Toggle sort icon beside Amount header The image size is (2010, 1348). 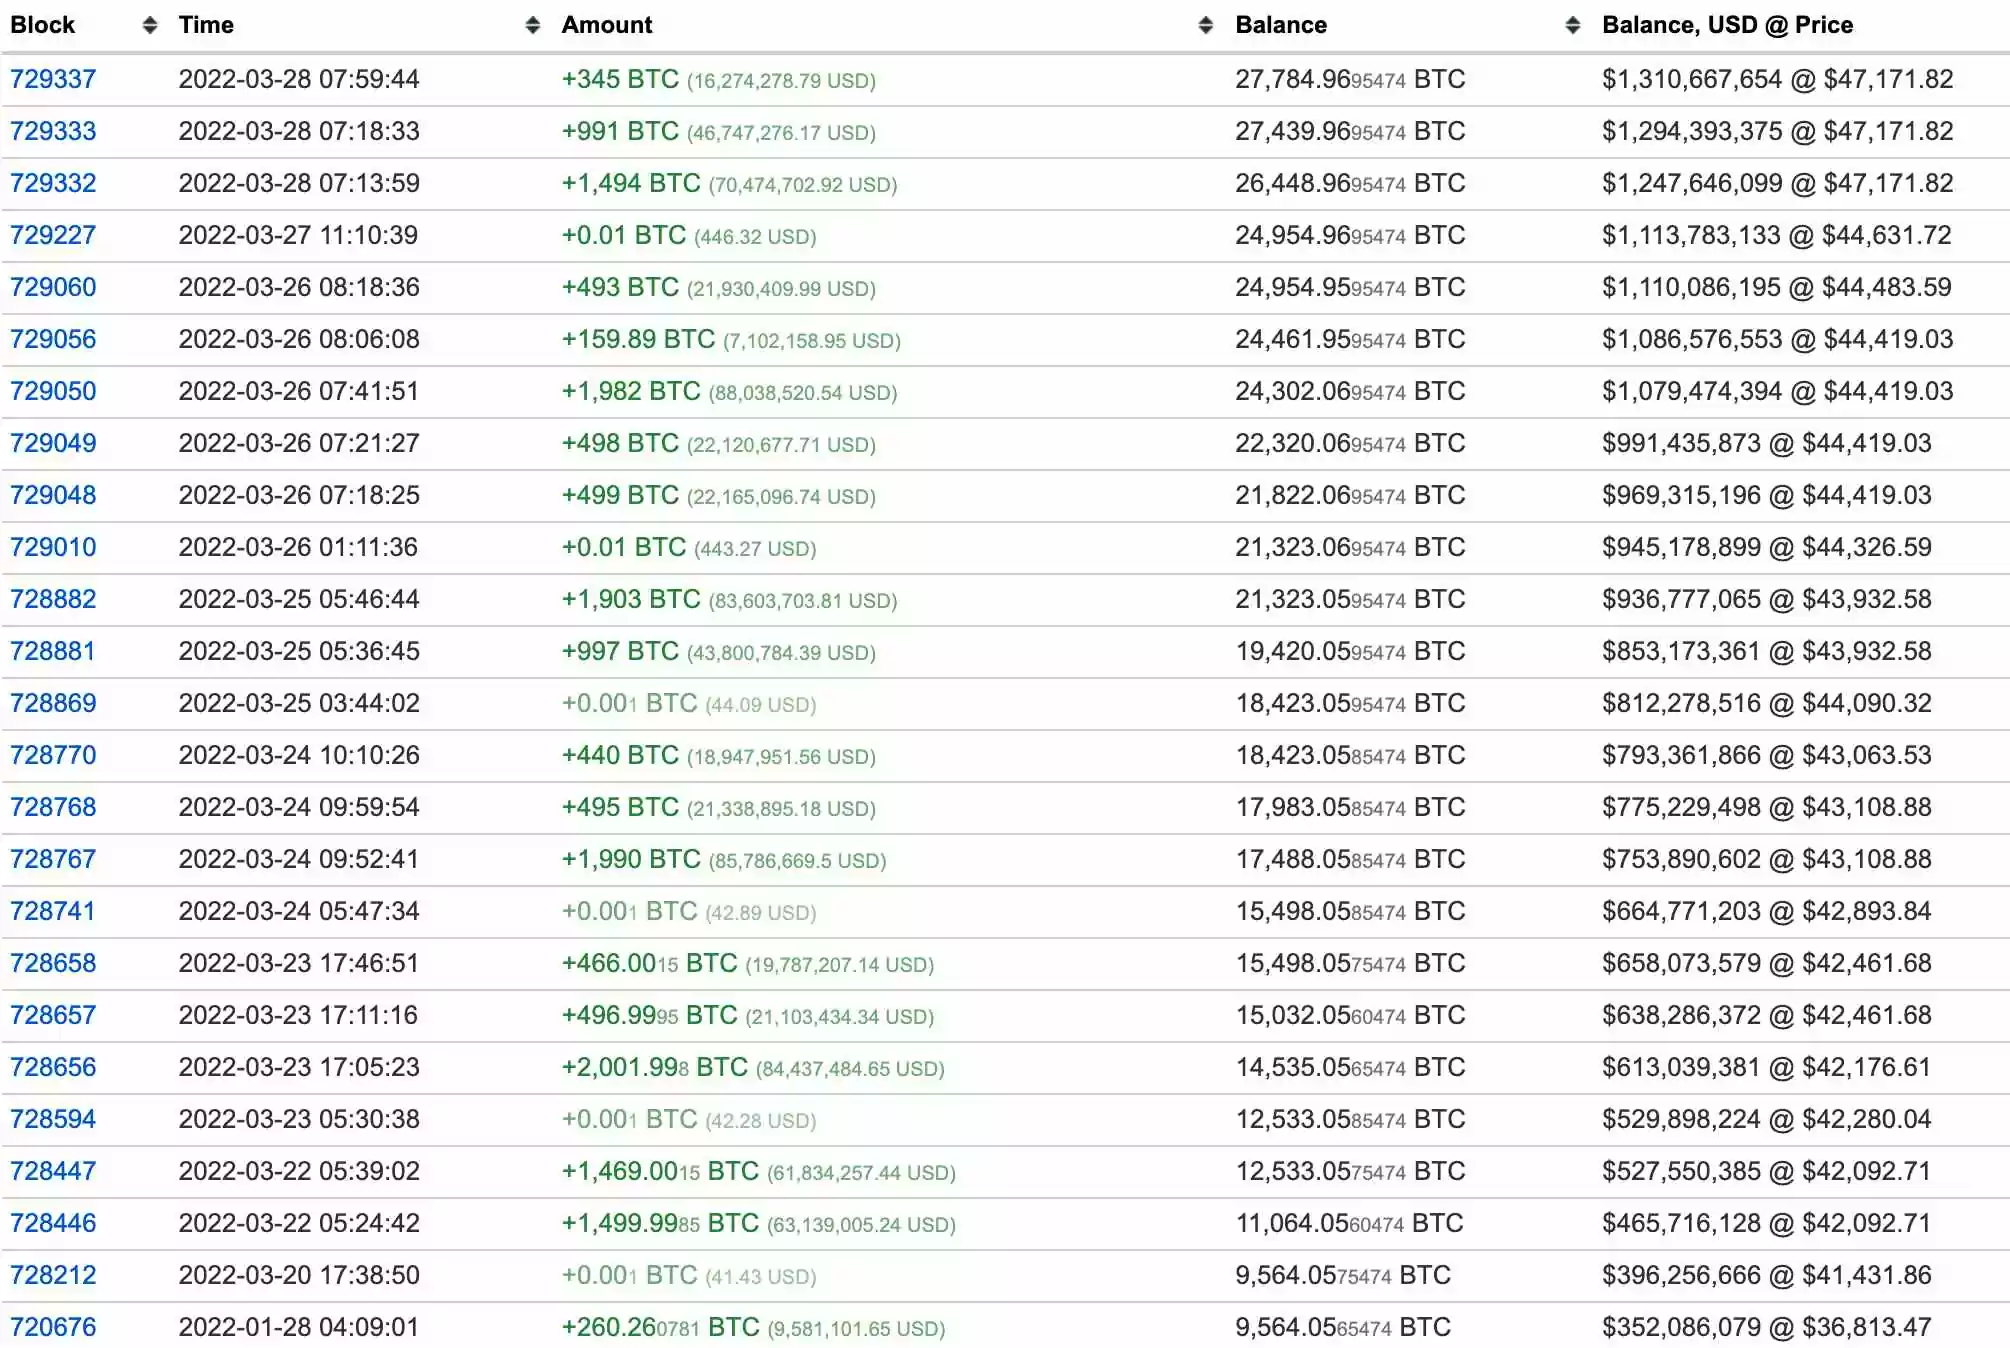coord(1206,25)
